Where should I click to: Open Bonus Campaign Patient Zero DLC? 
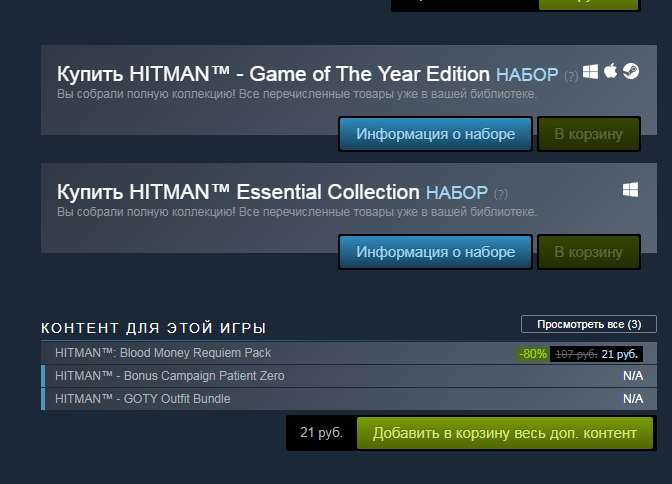[x=170, y=376]
